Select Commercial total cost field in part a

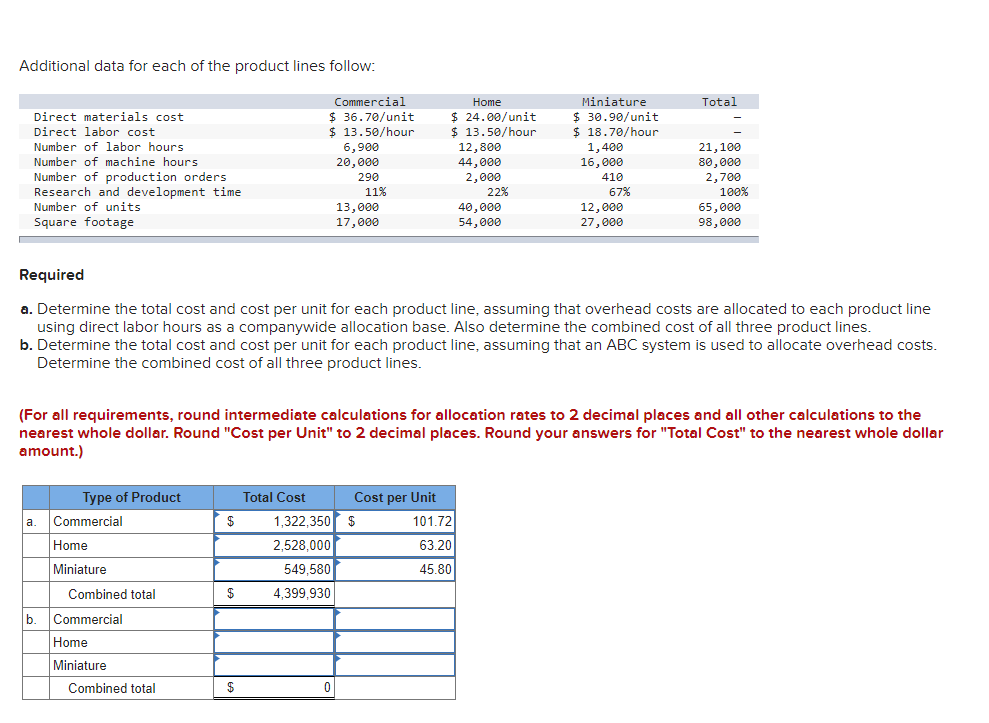click(274, 521)
